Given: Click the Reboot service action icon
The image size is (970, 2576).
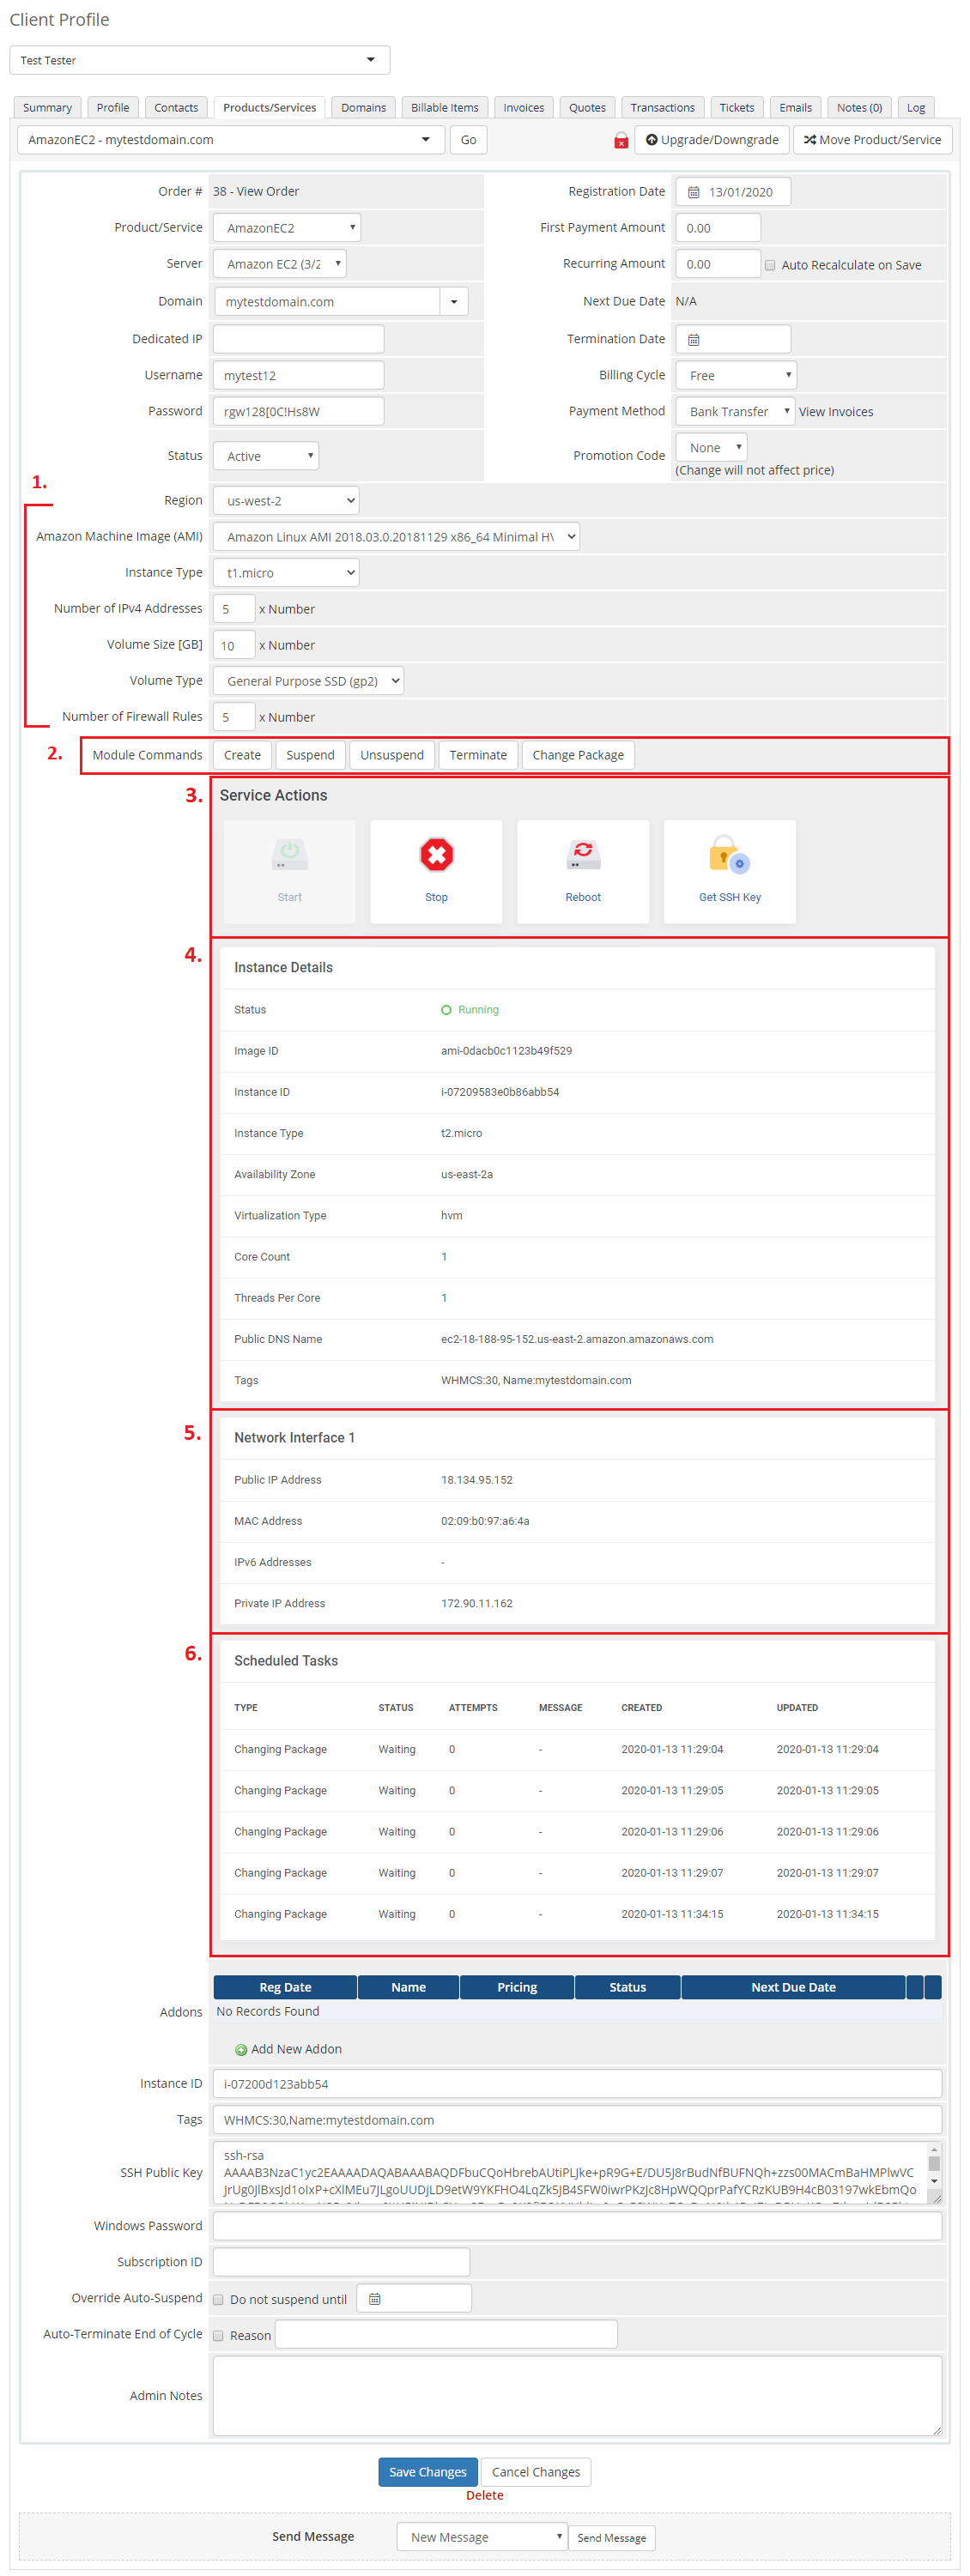Looking at the screenshot, I should click(x=583, y=855).
